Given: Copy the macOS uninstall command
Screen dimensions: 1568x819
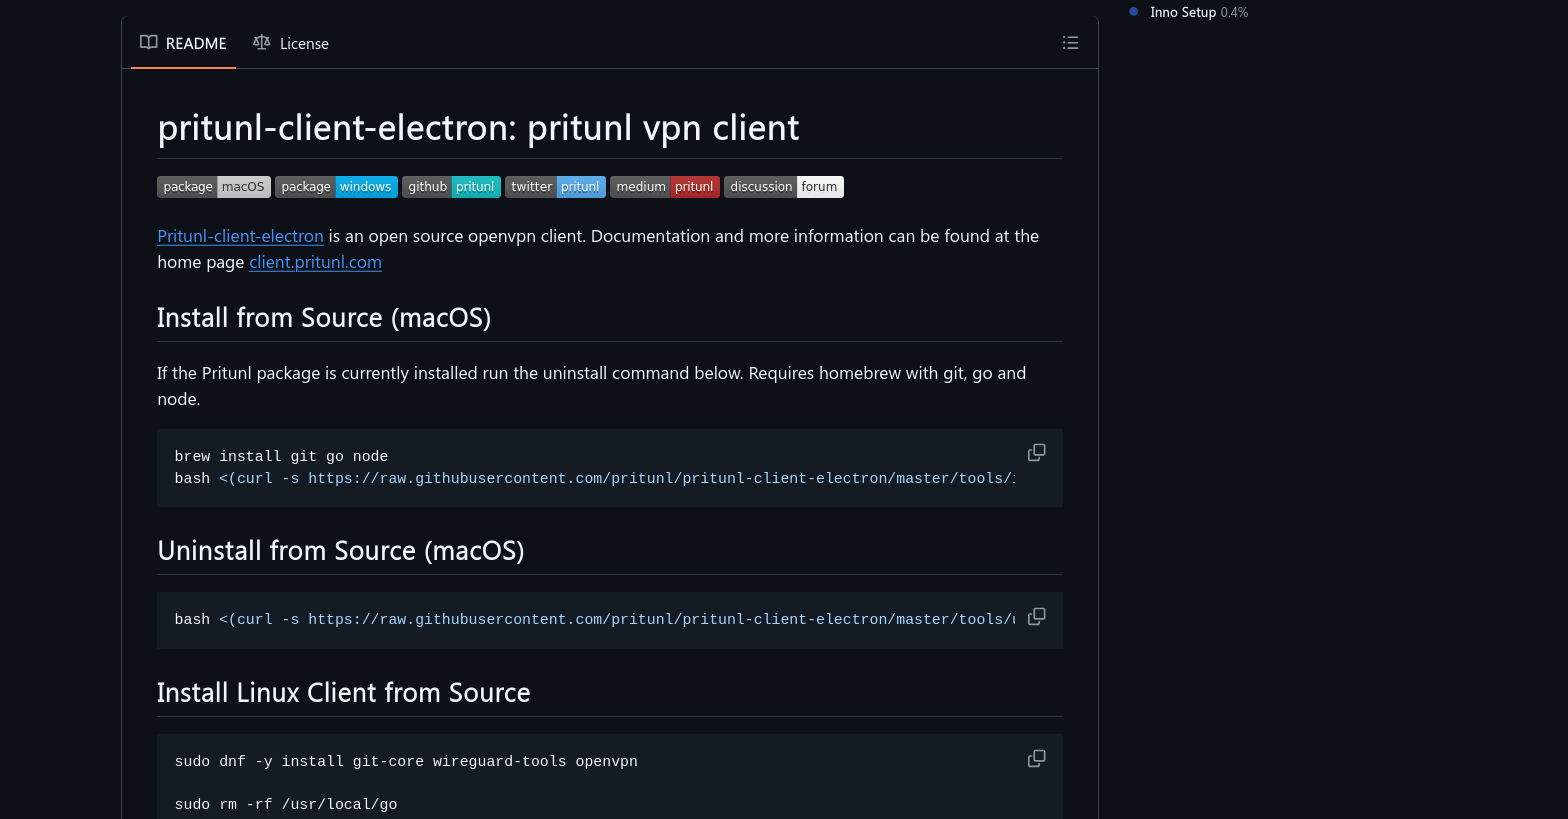Looking at the screenshot, I should (1037, 616).
